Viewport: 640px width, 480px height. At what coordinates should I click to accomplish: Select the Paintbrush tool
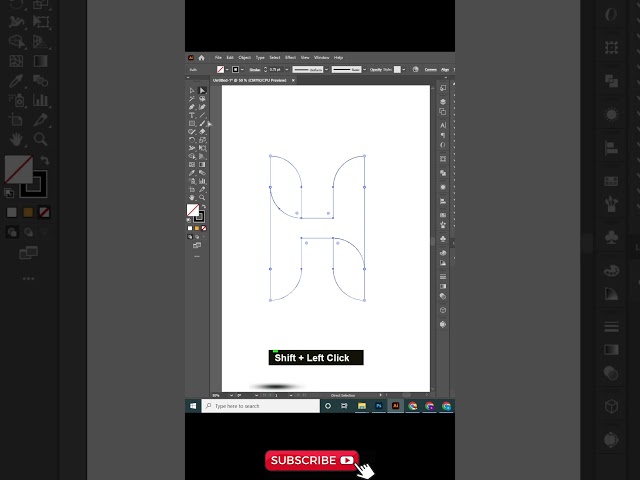pyautogui.click(x=202, y=123)
